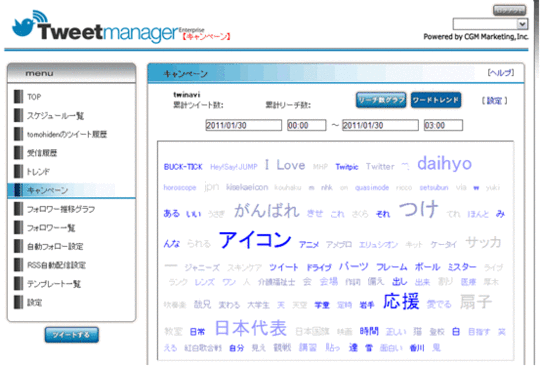Click icon beside フォロワー一覧 entry

coord(19,228)
